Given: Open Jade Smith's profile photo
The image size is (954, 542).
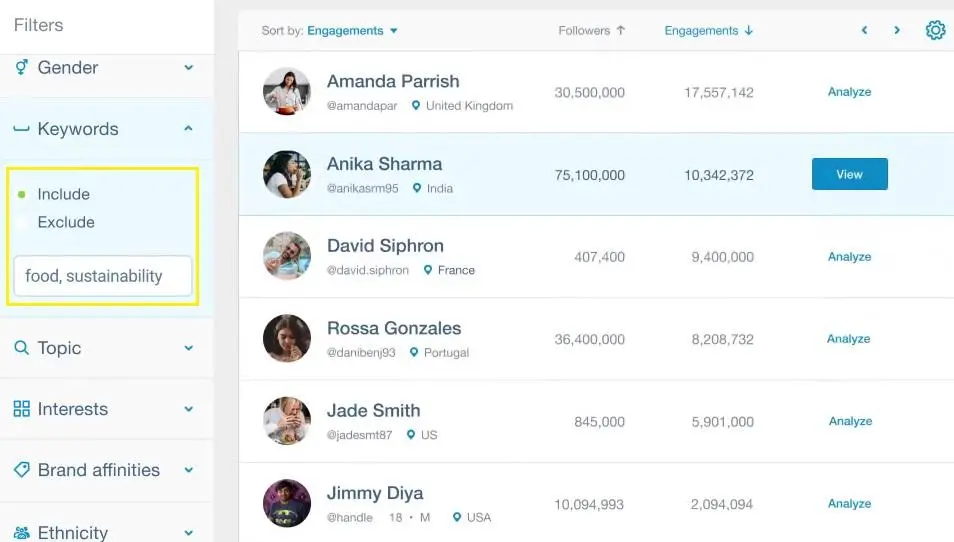Looking at the screenshot, I should click(287, 421).
